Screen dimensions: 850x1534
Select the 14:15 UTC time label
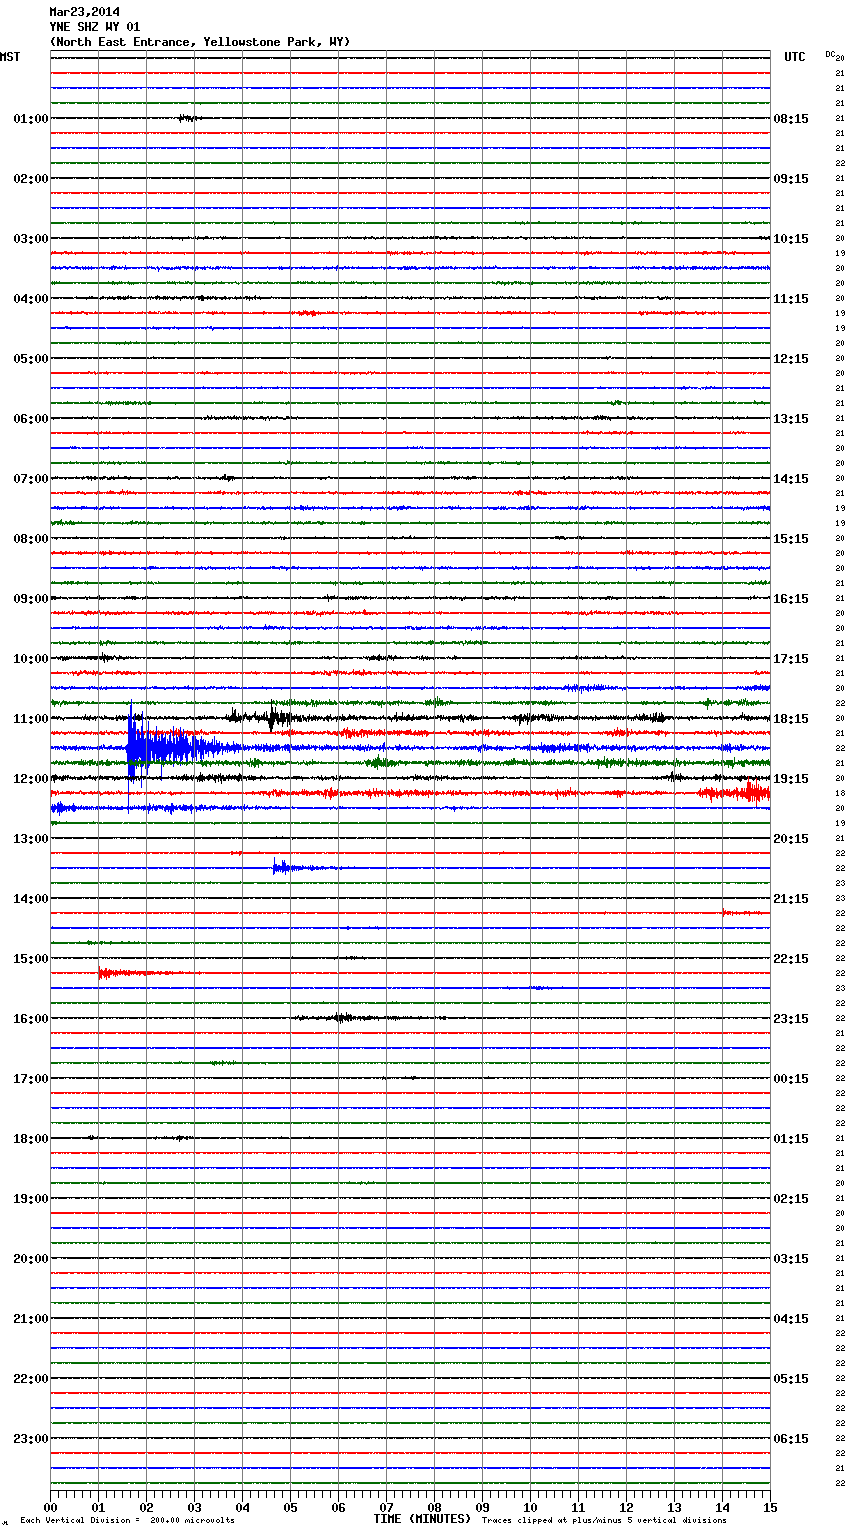(791, 479)
